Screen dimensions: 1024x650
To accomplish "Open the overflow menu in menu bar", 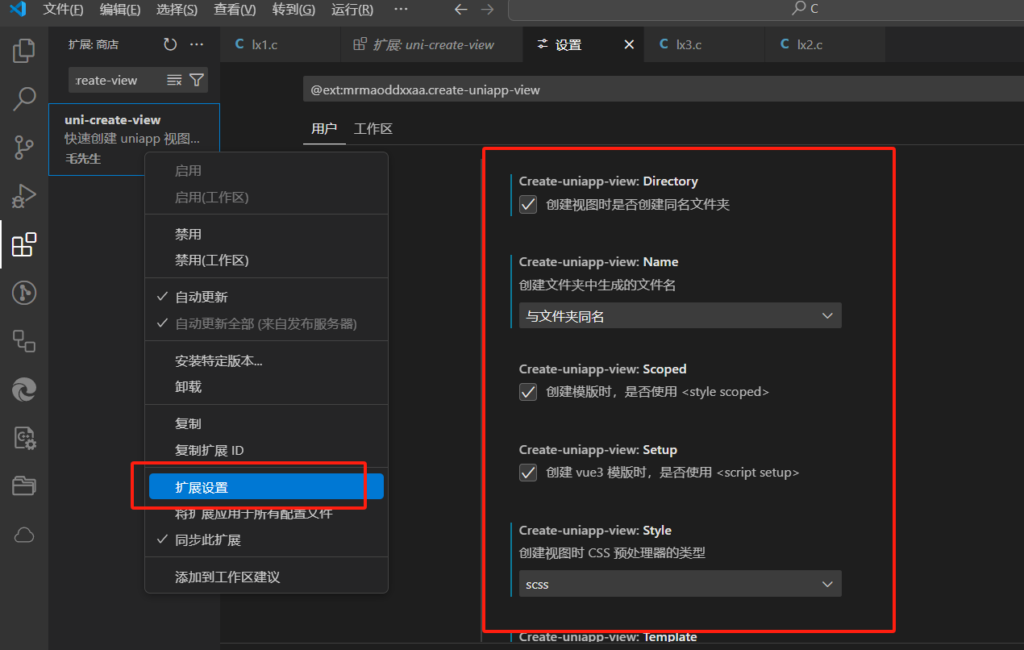I will coord(401,9).
